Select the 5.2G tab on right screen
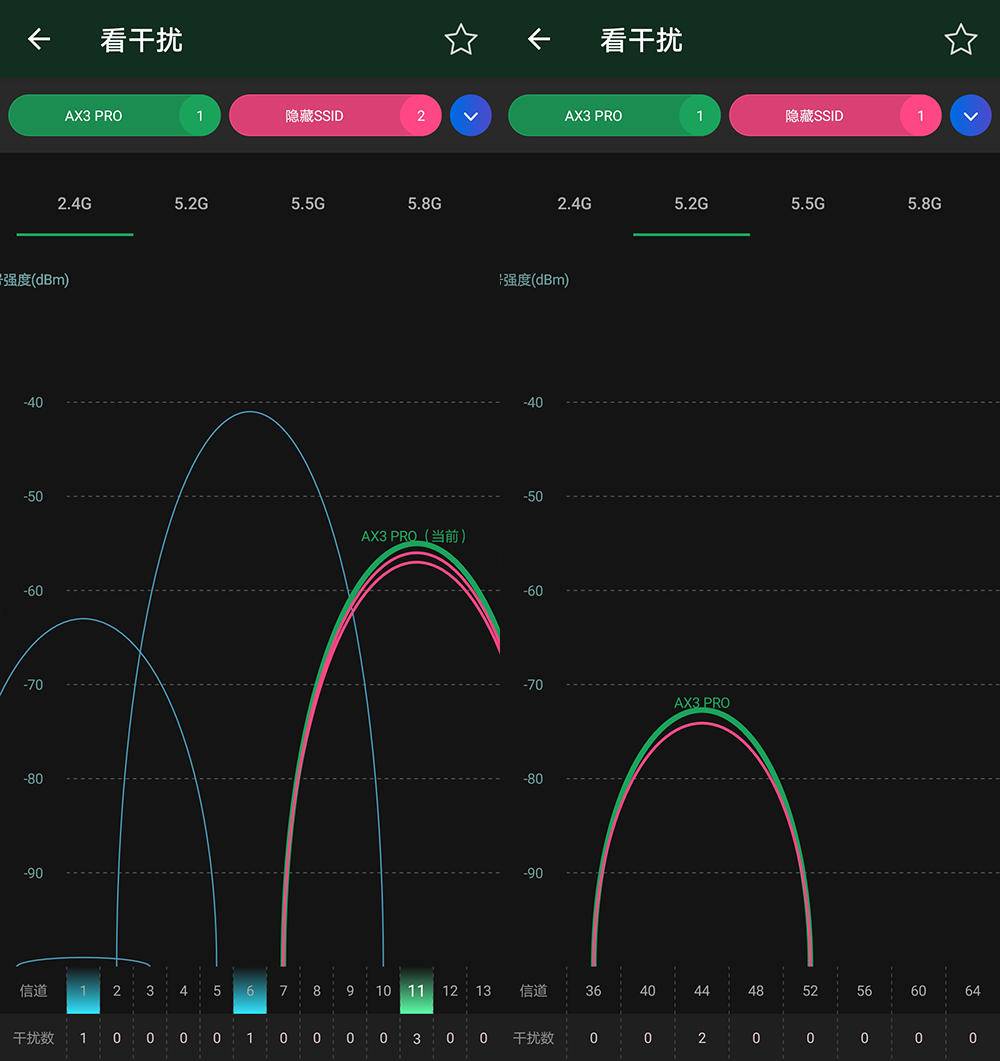Viewport: 1000px width, 1061px height. coord(691,204)
